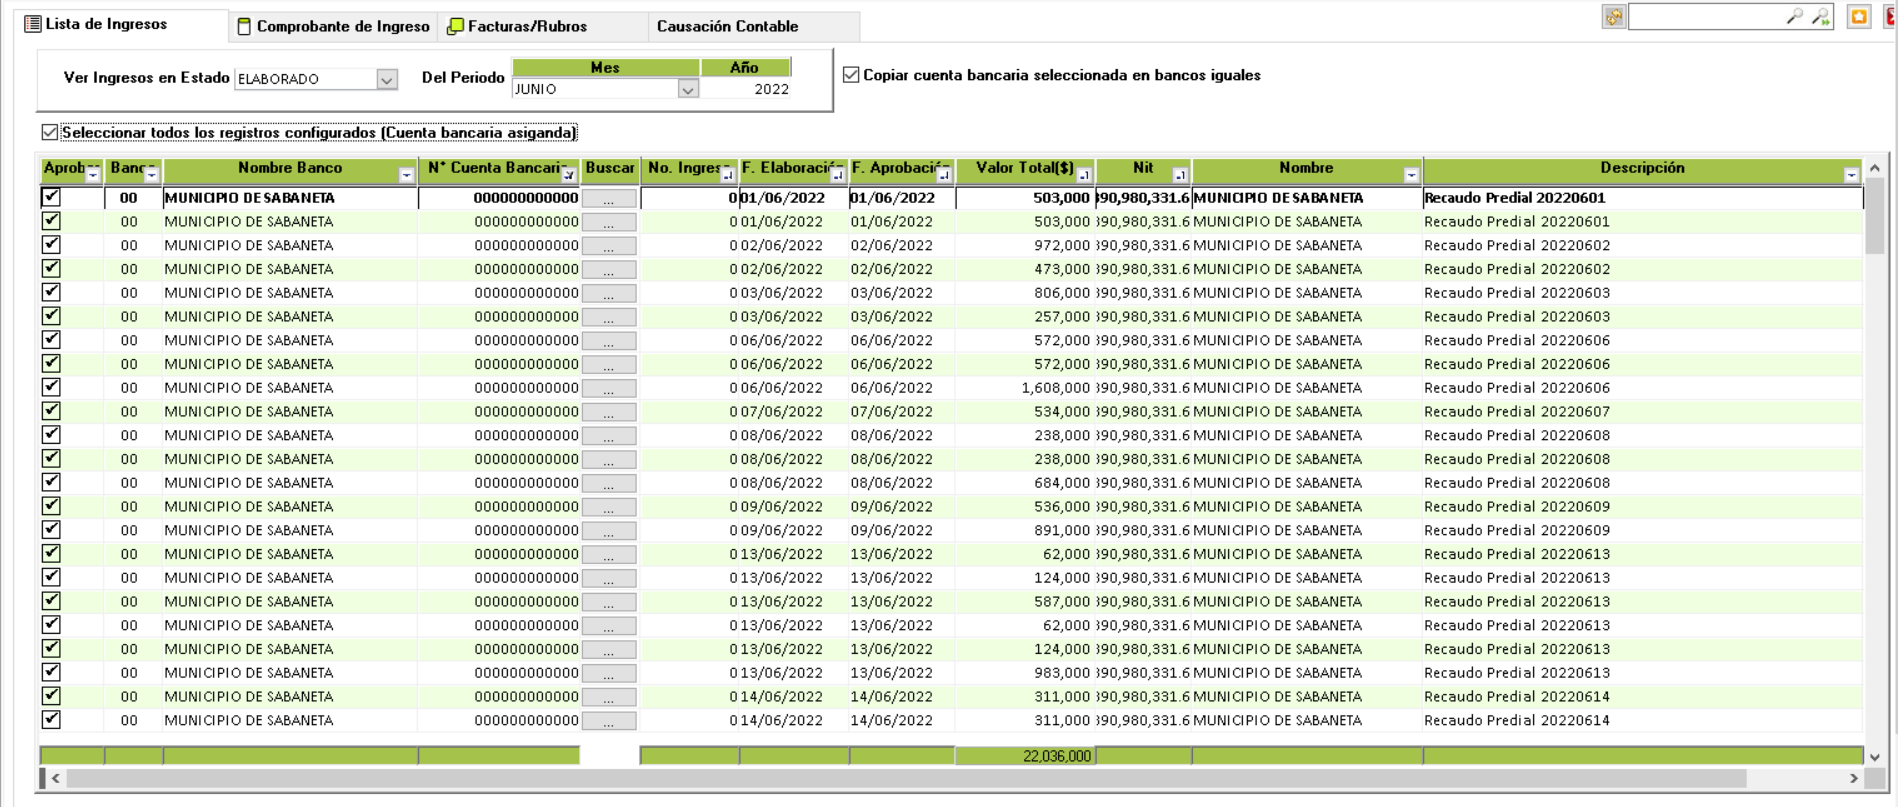Open the 'Ver Ingresos en Estado' dropdown
Image resolution: width=1898 pixels, height=807 pixels.
[x=386, y=79]
